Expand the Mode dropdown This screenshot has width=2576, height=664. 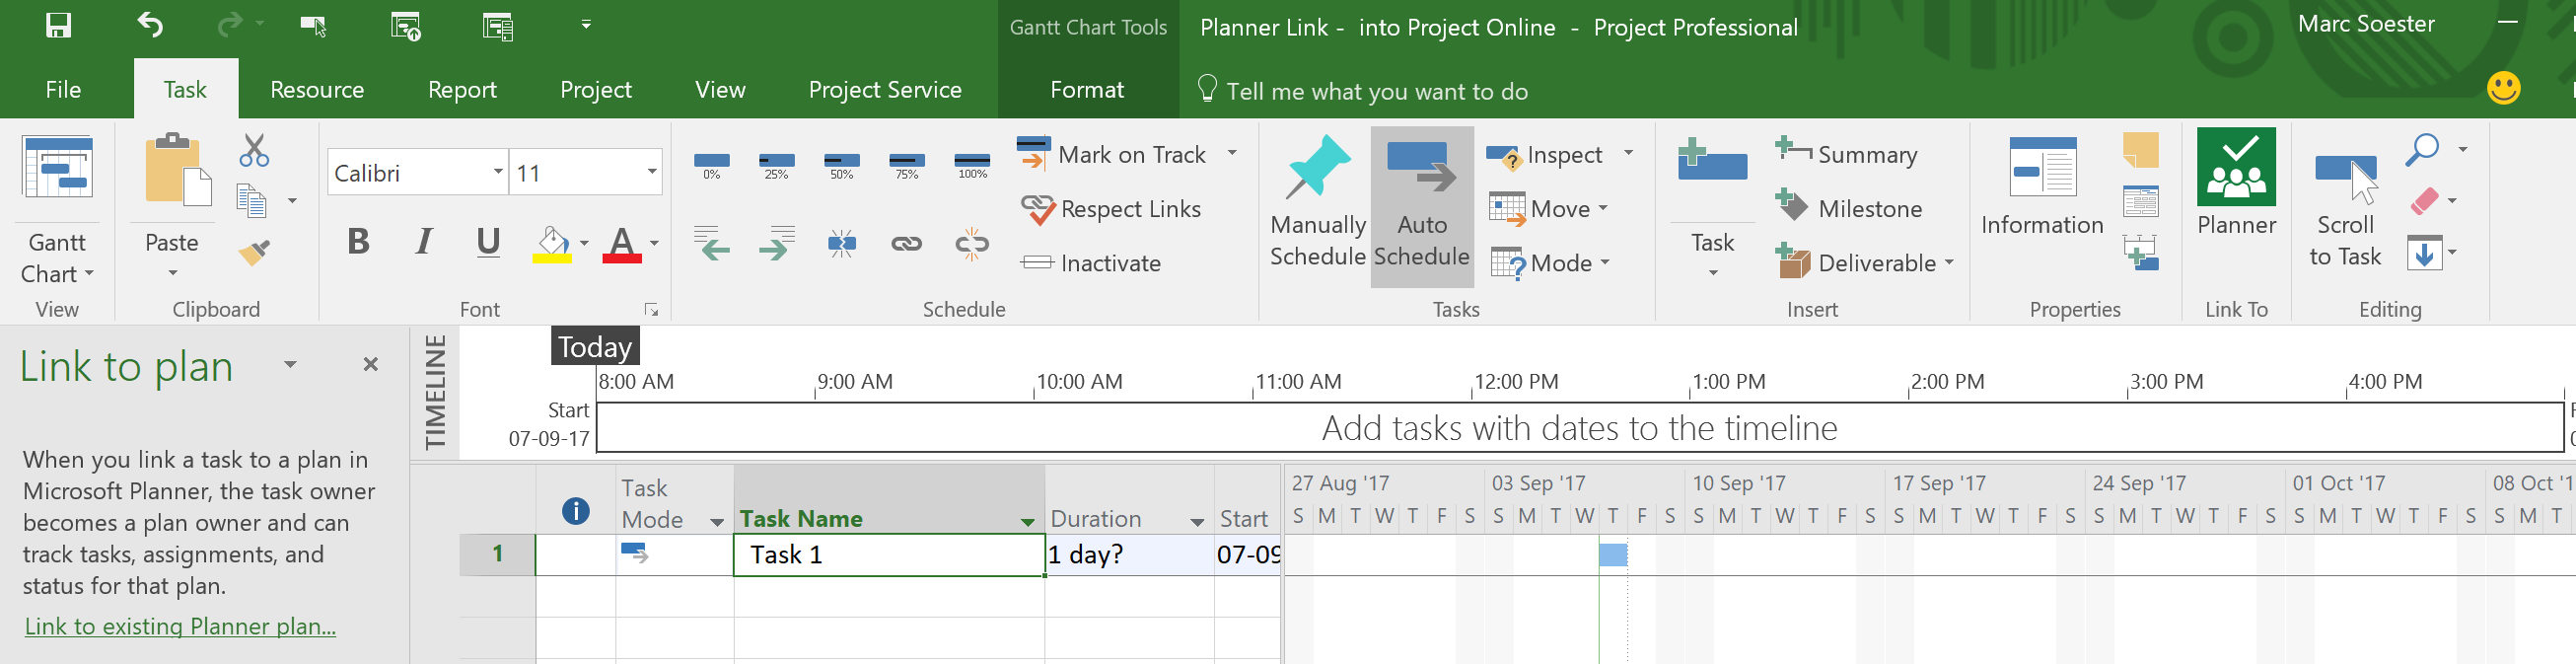pos(1605,262)
